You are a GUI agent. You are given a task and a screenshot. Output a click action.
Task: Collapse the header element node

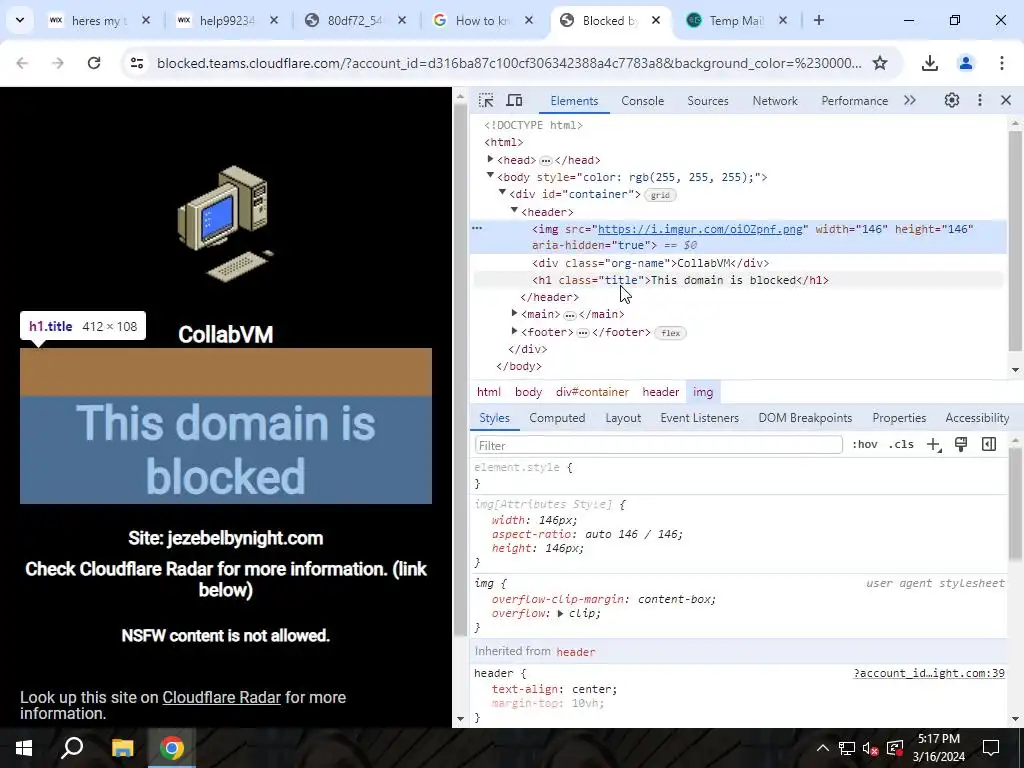[515, 210]
